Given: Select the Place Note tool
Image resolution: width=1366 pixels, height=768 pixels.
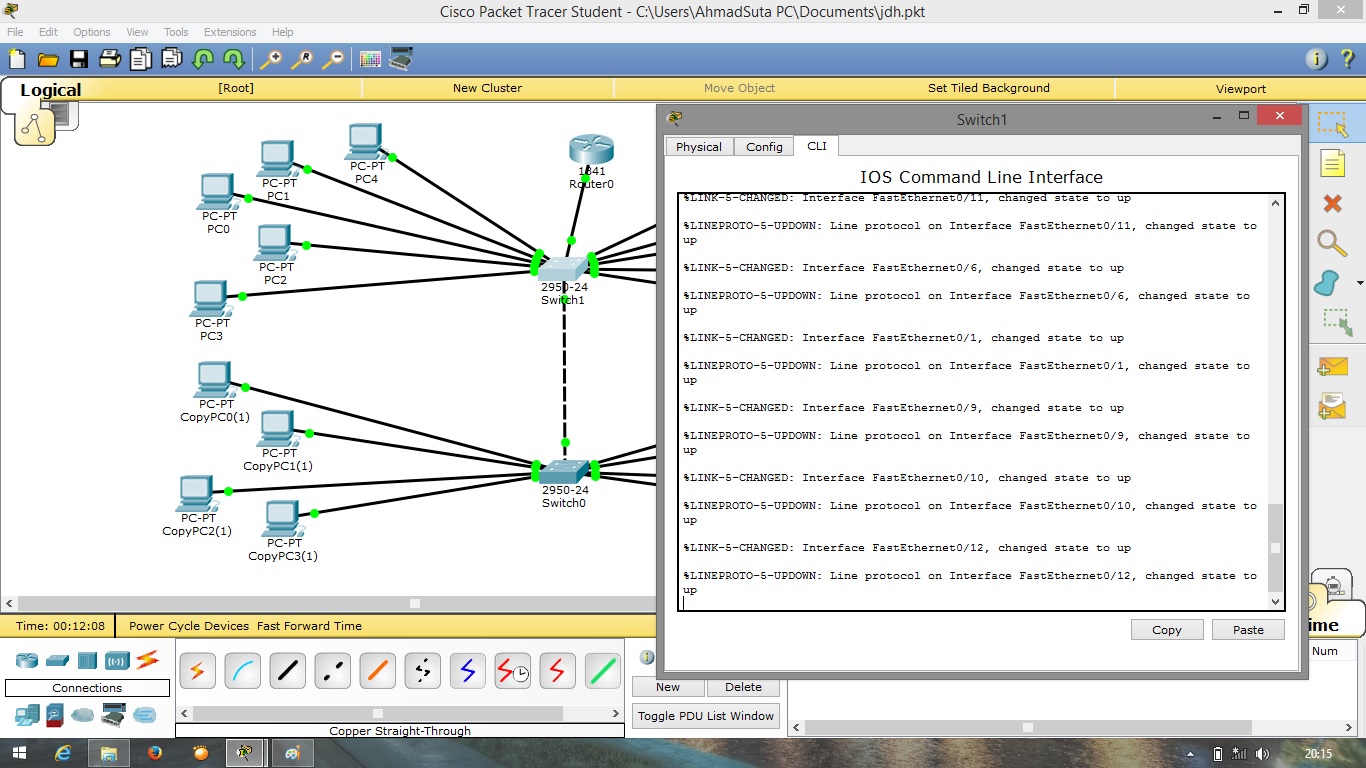Looking at the screenshot, I should pos(1333,163).
